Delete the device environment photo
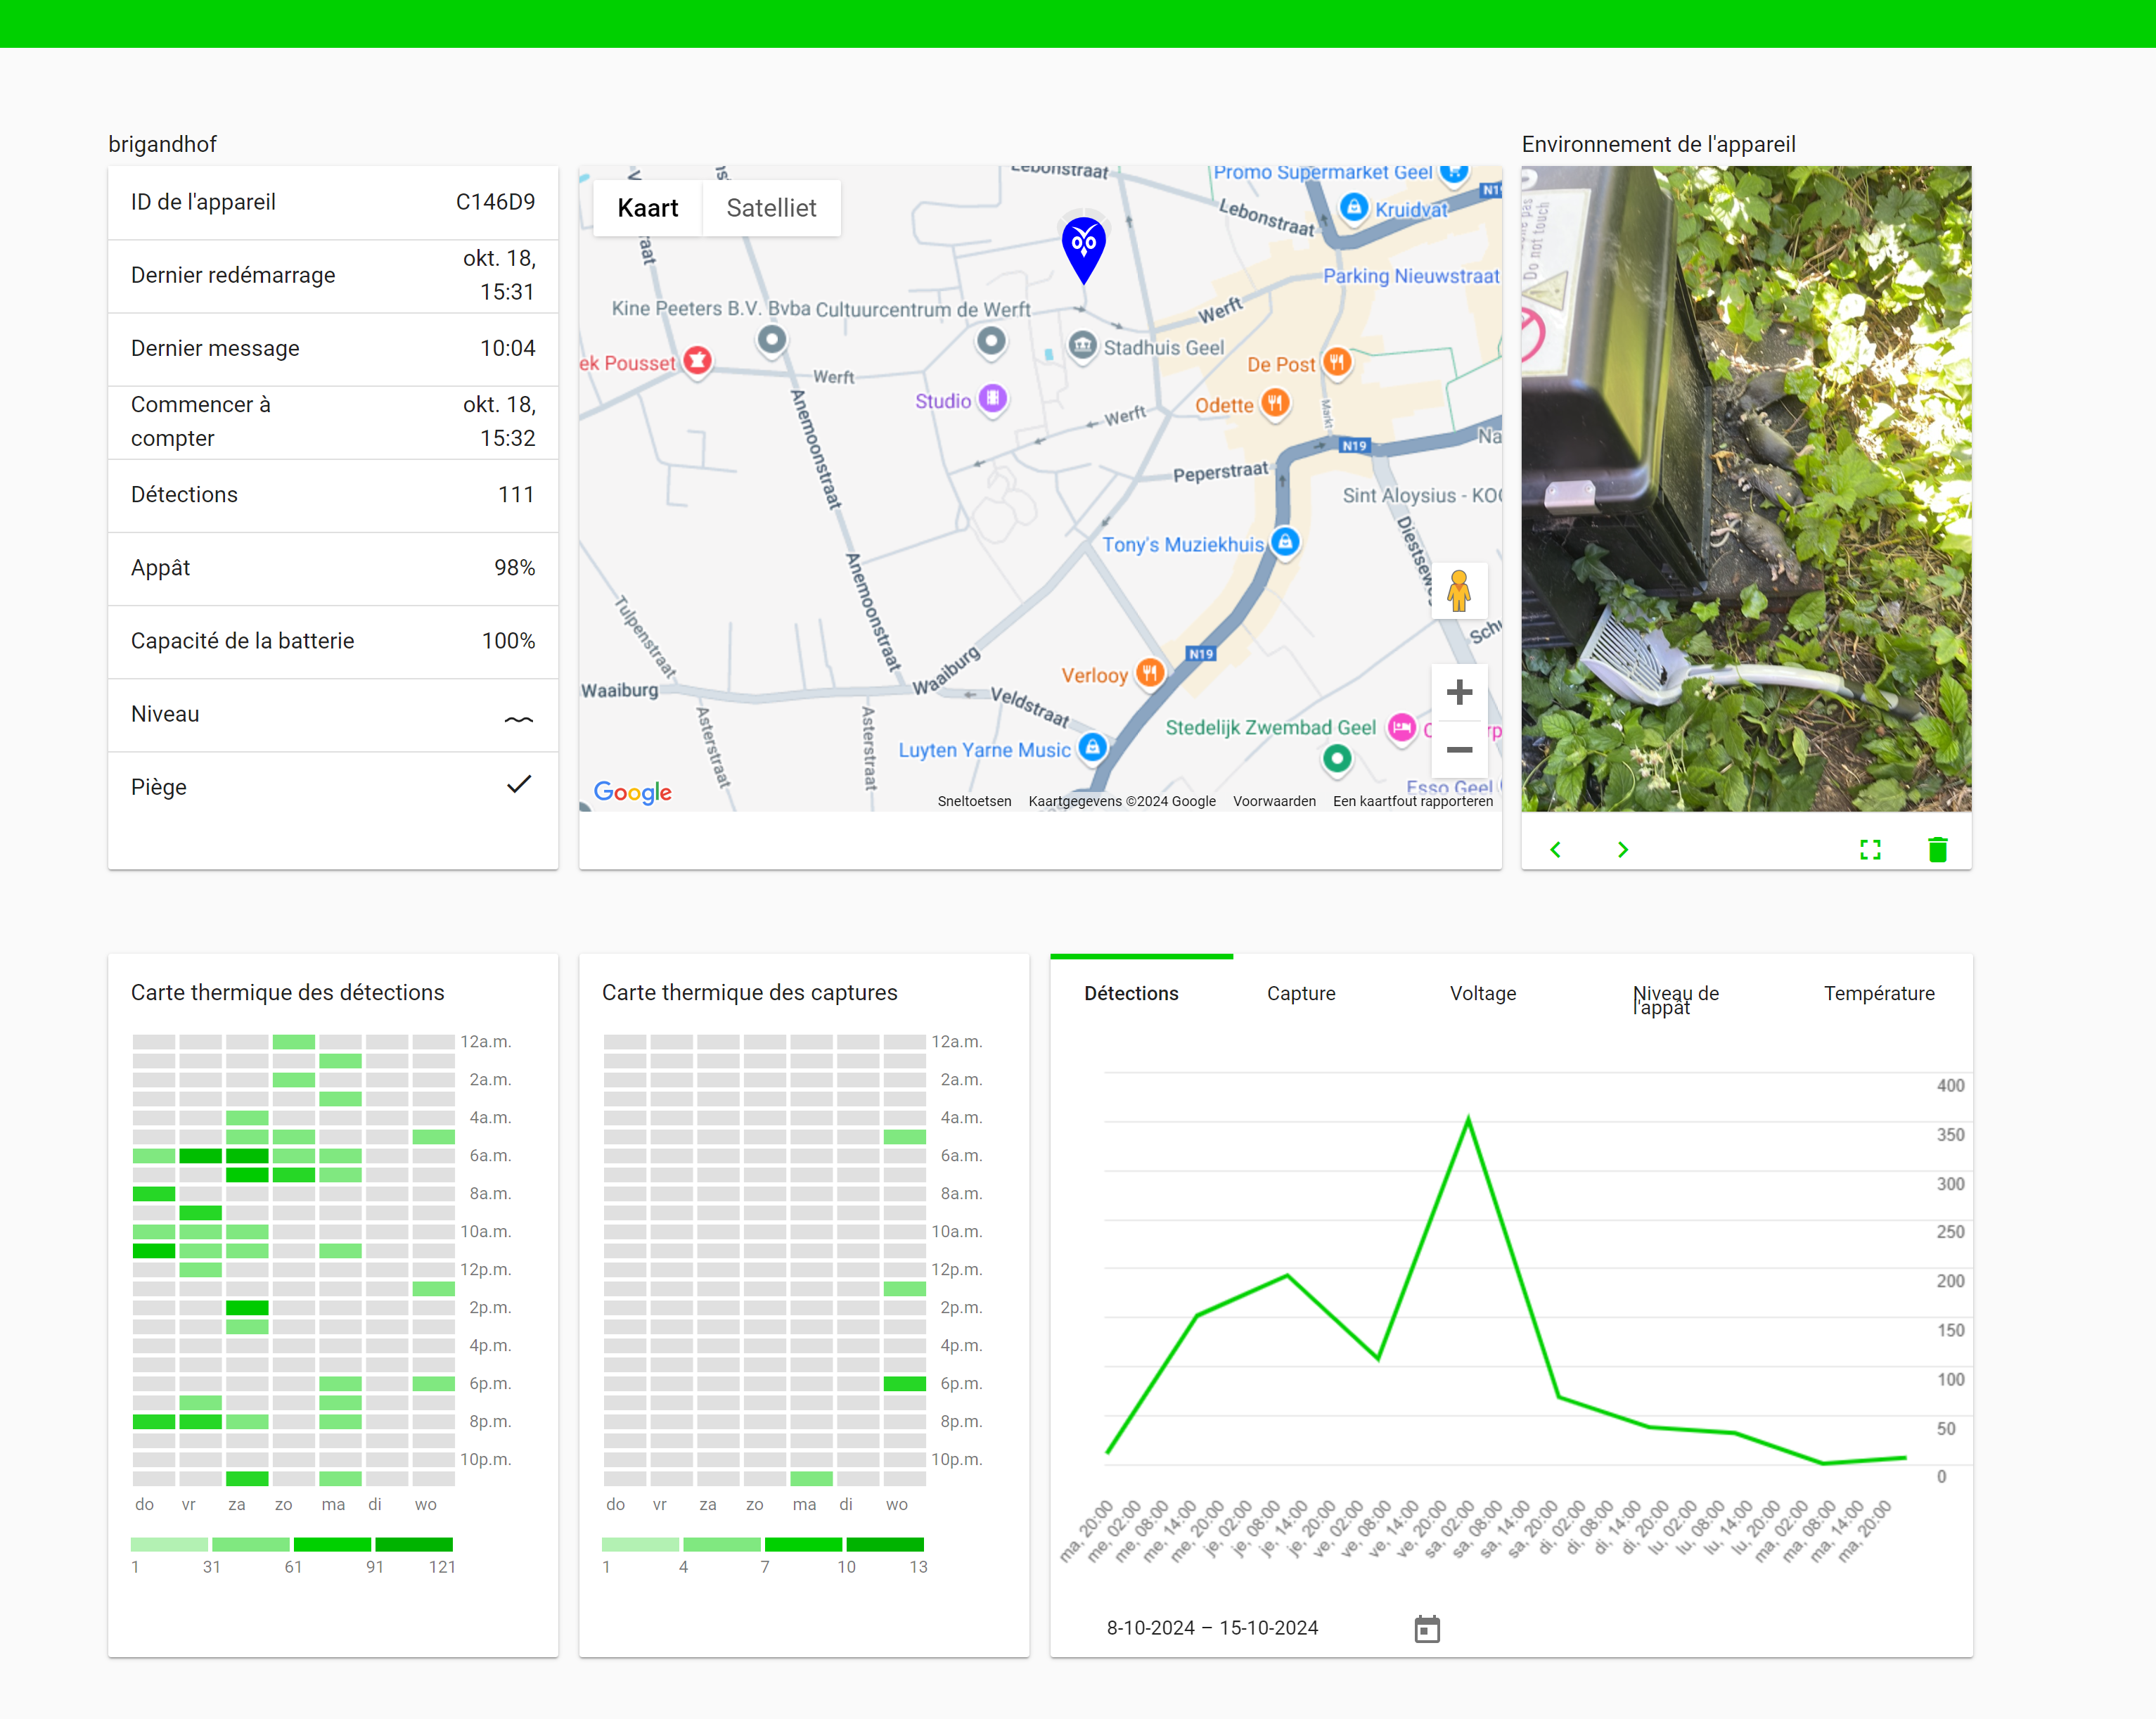Screen dimensions: 2156x1719 coord(1937,850)
